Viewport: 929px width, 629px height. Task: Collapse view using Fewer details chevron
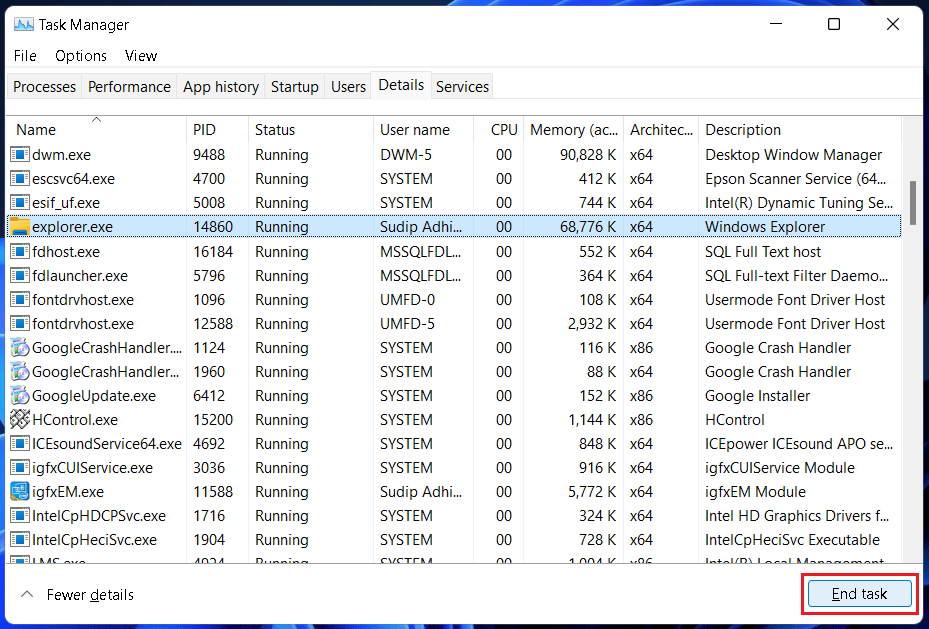pyautogui.click(x=27, y=594)
